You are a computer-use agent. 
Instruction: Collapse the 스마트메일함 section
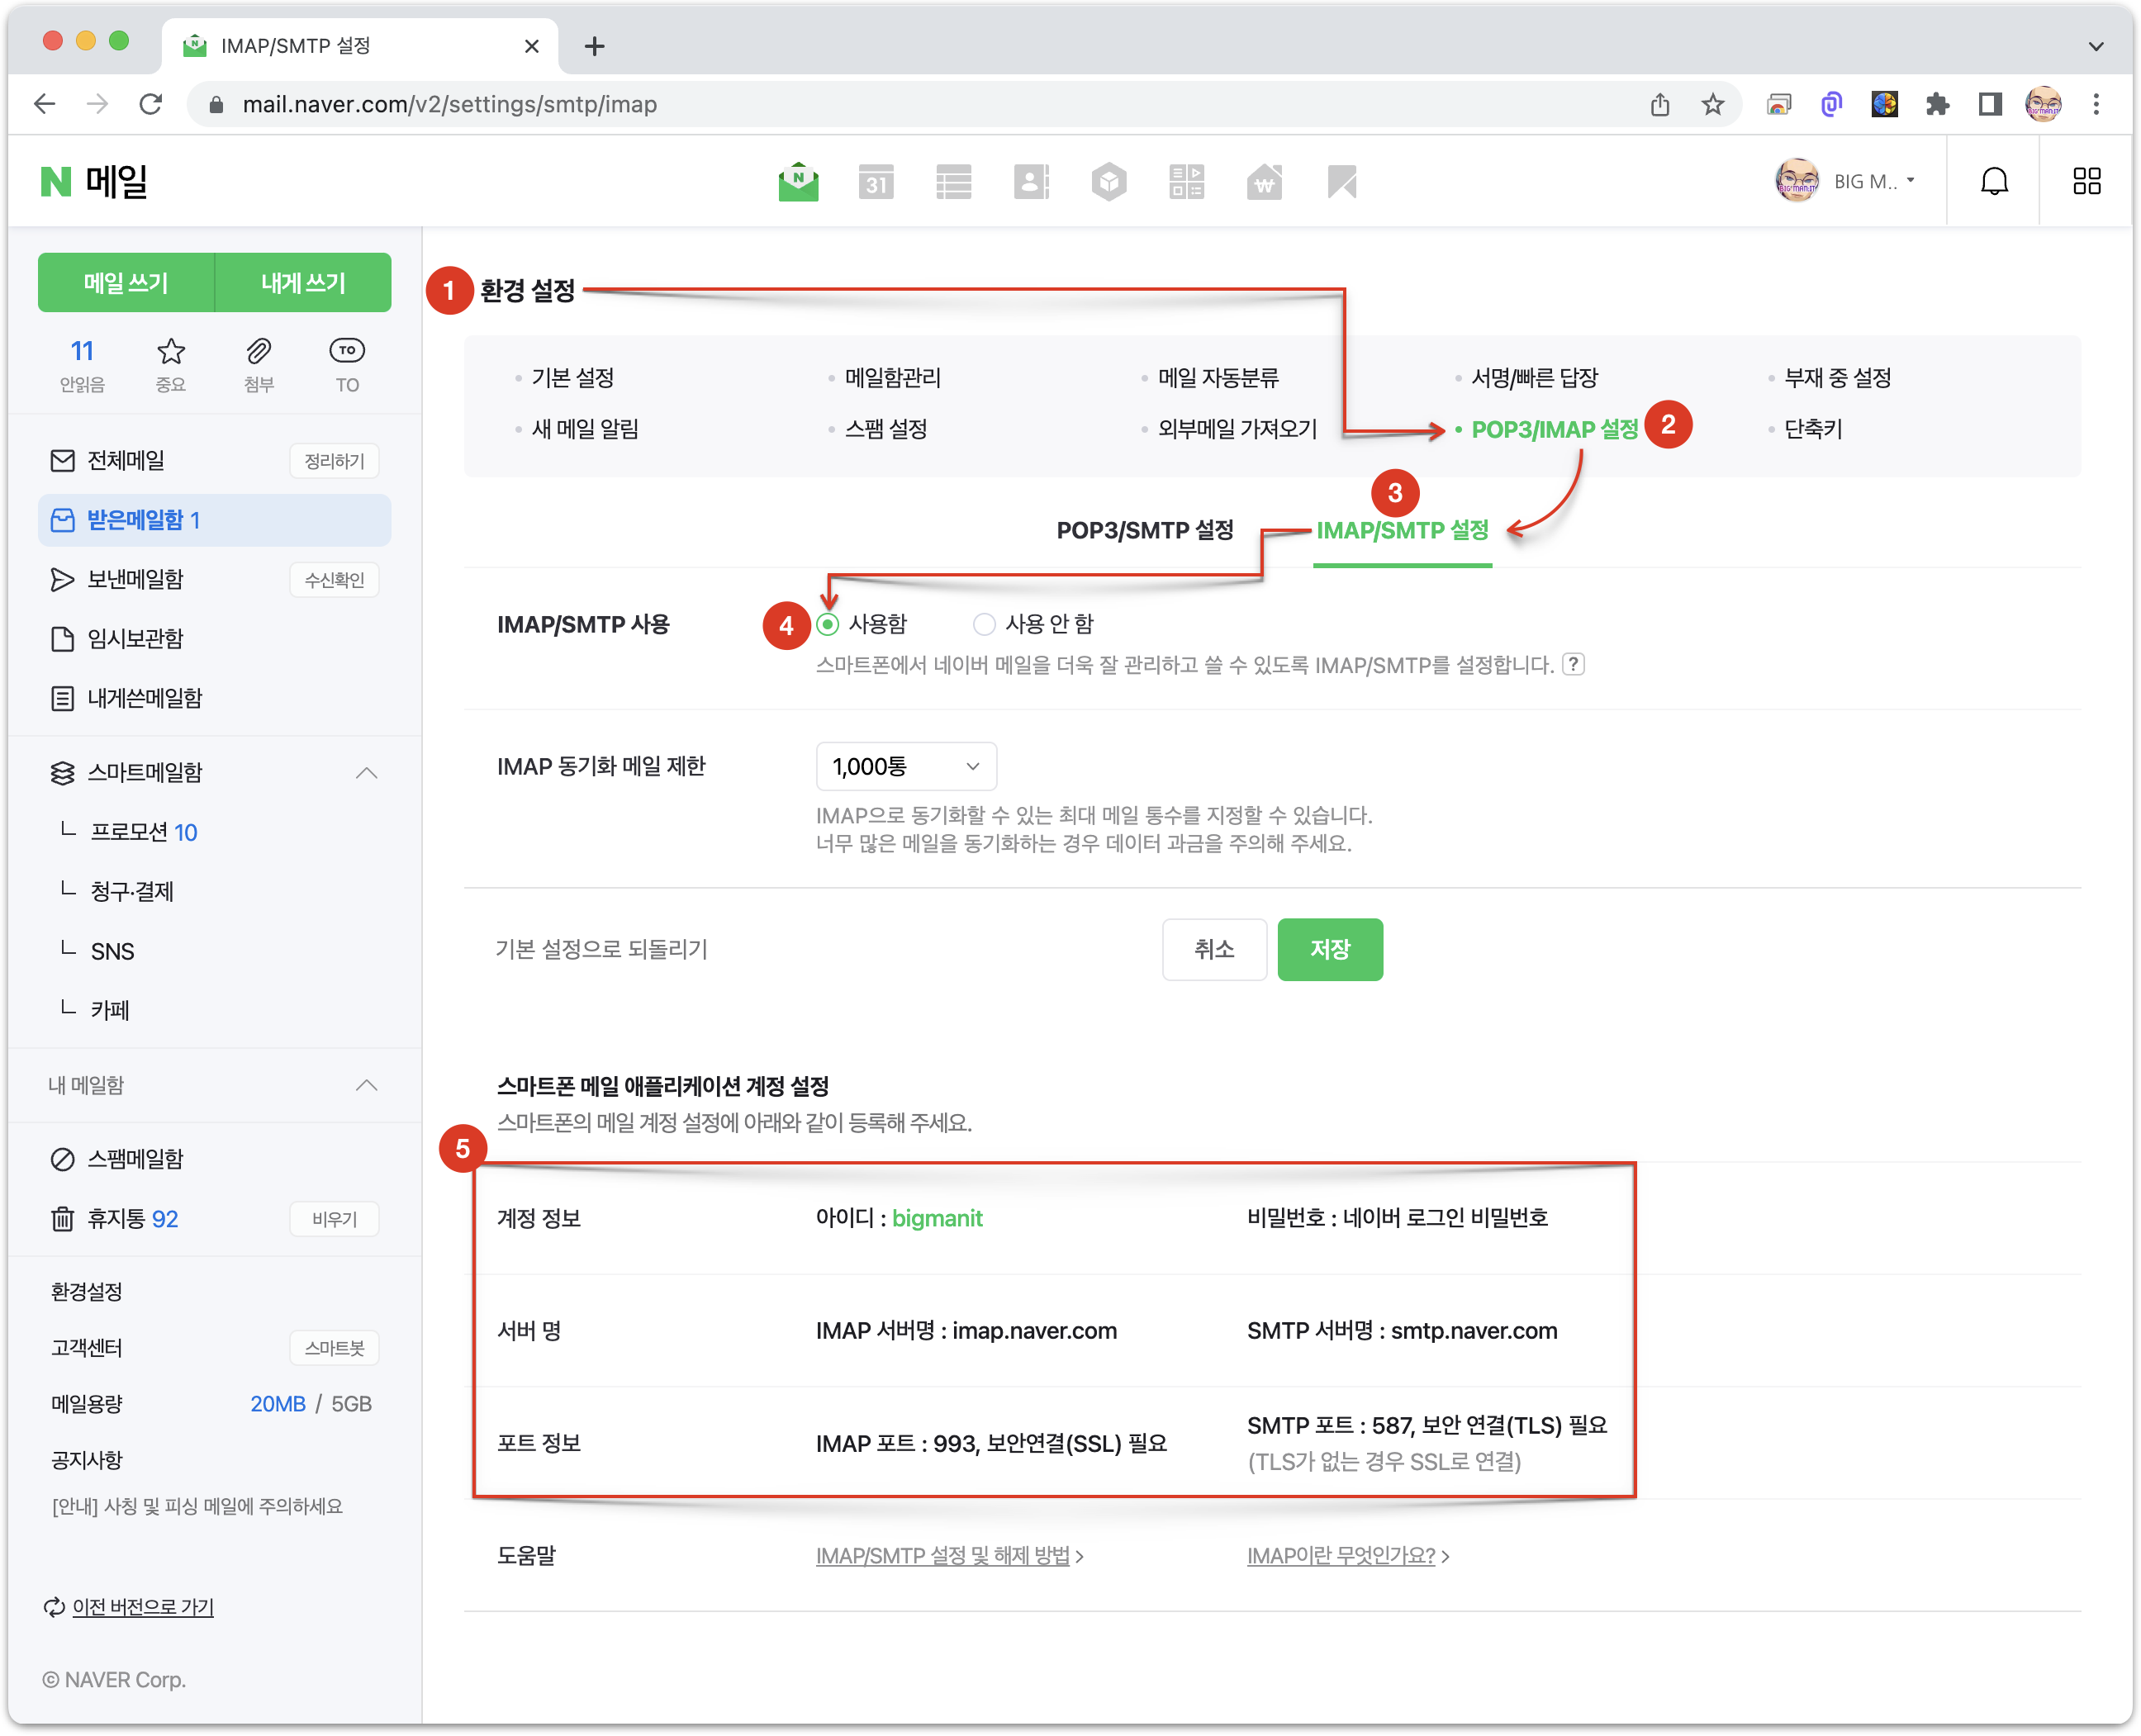366,772
